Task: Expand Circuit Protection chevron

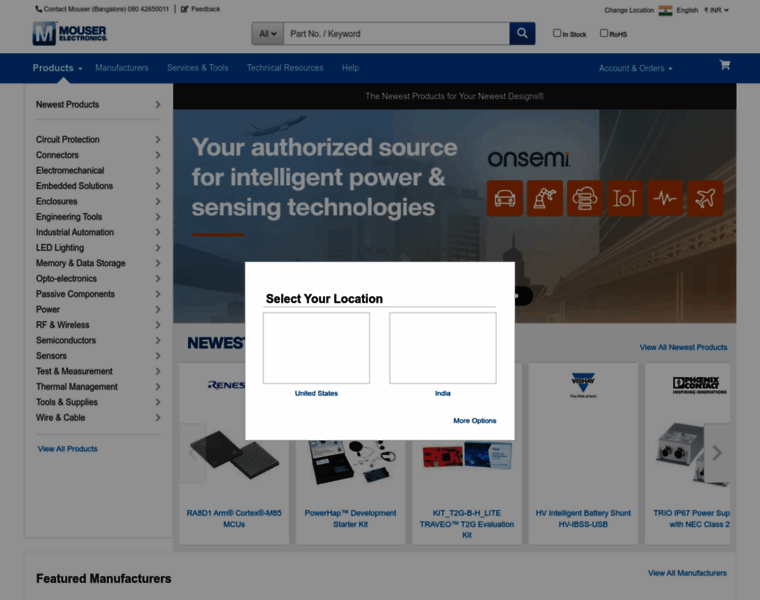Action: click(158, 140)
